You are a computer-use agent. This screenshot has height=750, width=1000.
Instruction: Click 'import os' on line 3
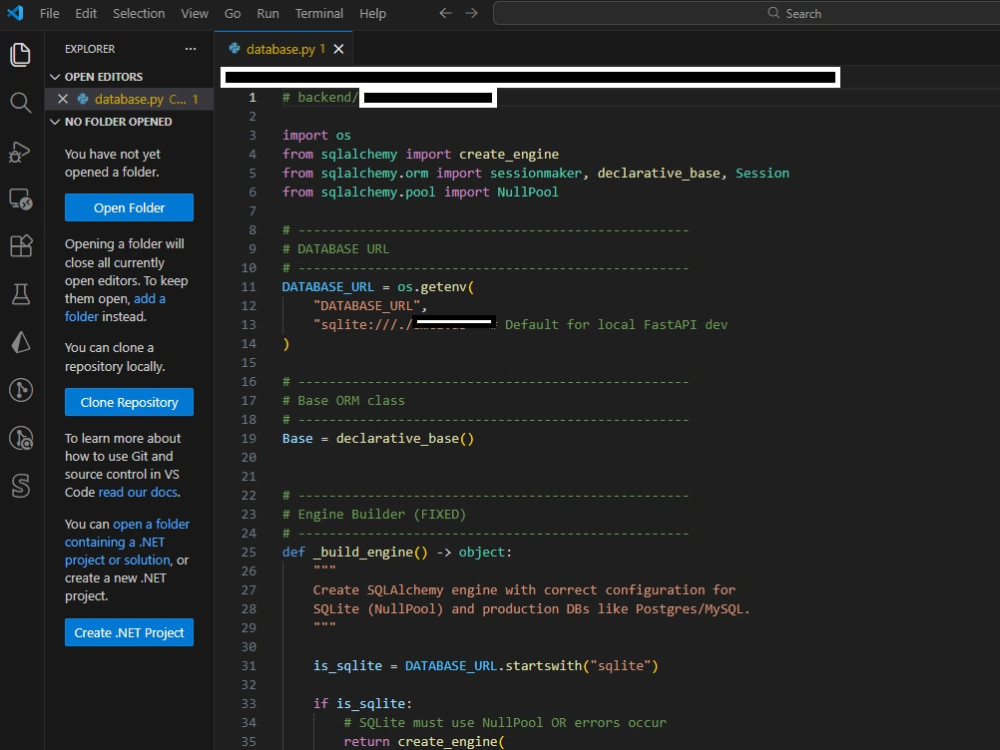click(x=316, y=135)
